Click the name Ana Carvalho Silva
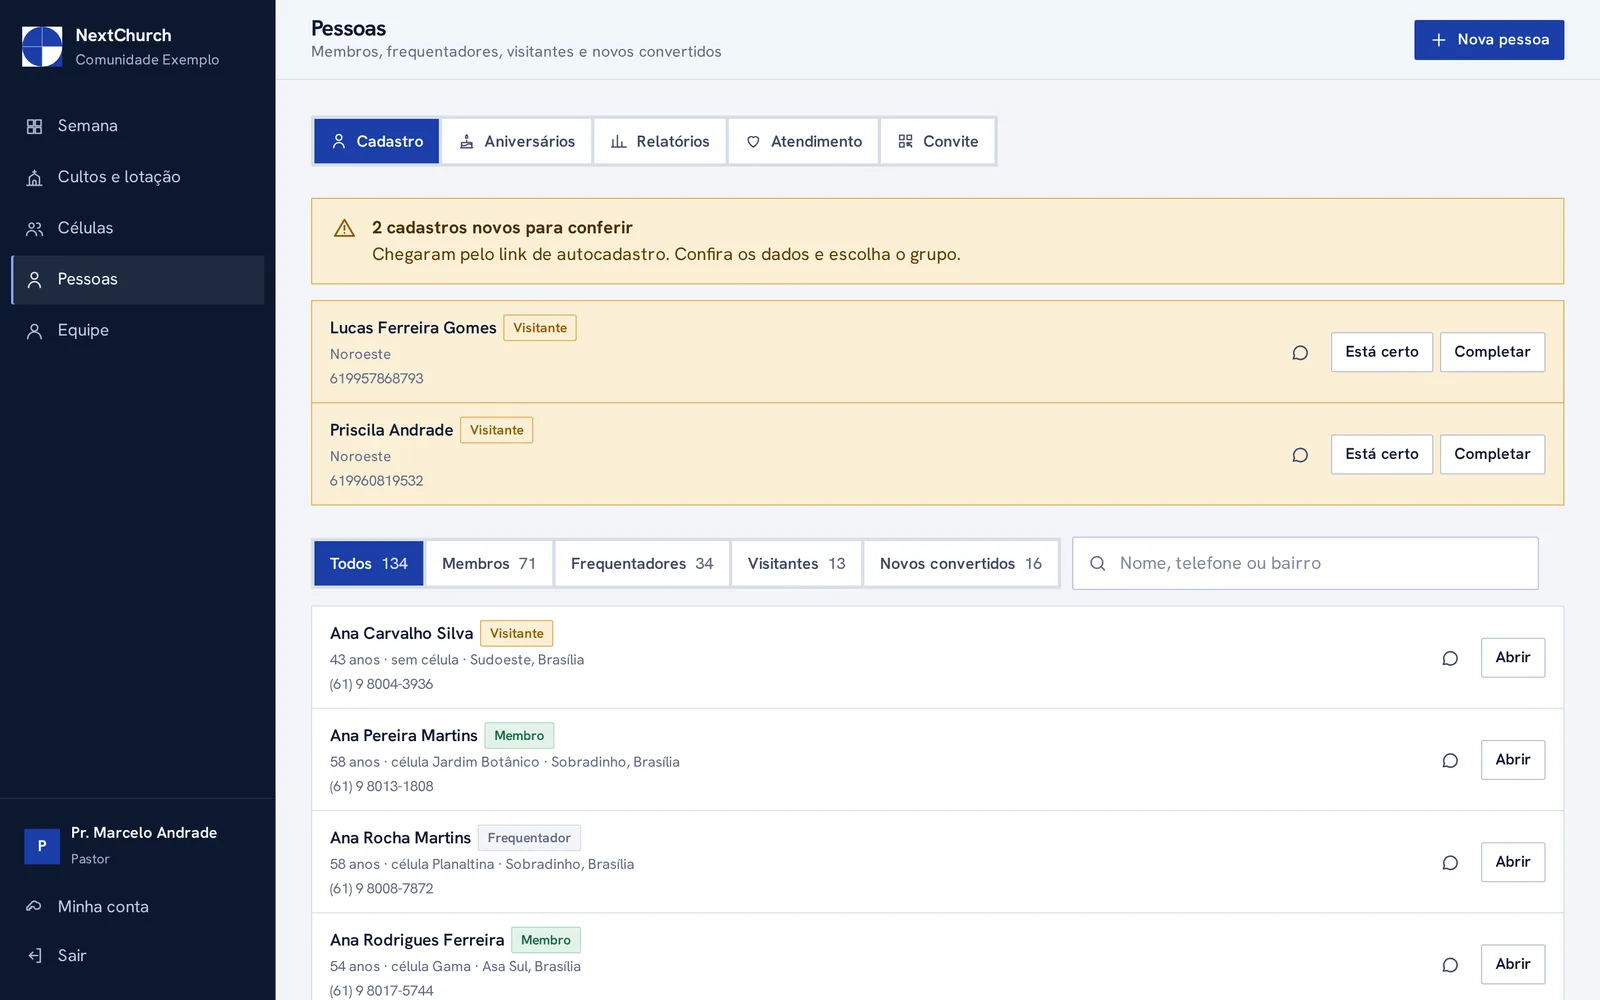1600x1000 pixels. 401,633
